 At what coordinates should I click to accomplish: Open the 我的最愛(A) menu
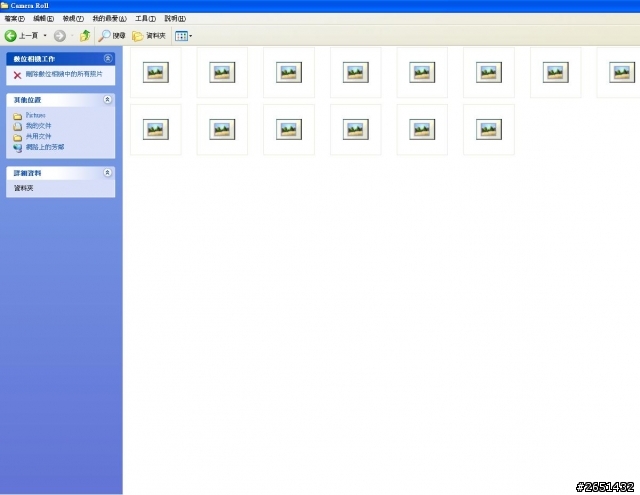[x=109, y=18]
